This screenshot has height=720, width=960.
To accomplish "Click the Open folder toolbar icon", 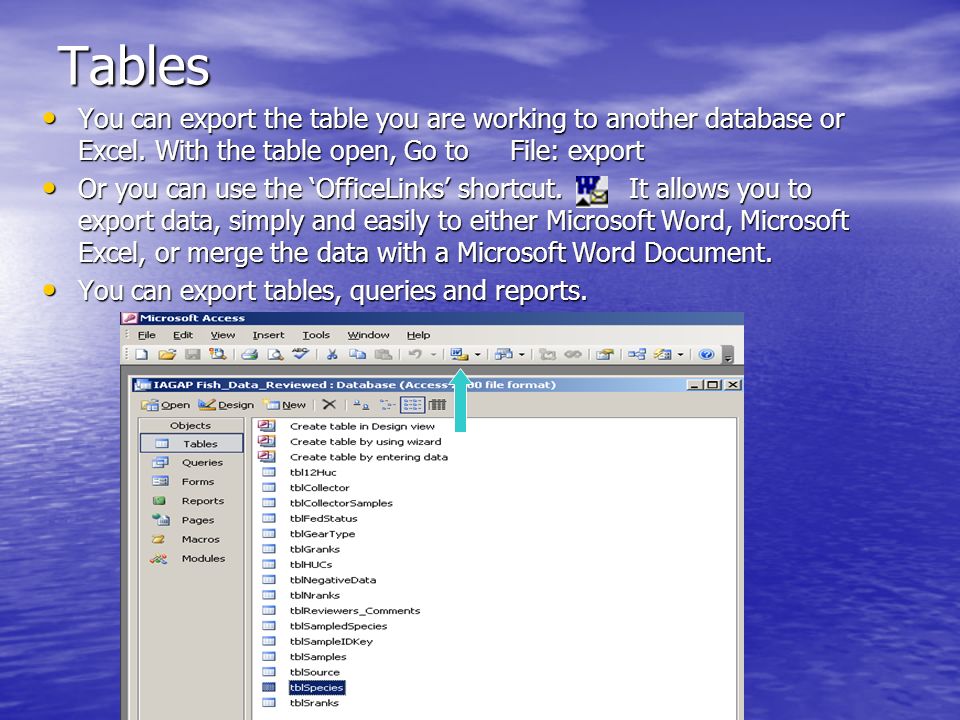I will pyautogui.click(x=167, y=354).
